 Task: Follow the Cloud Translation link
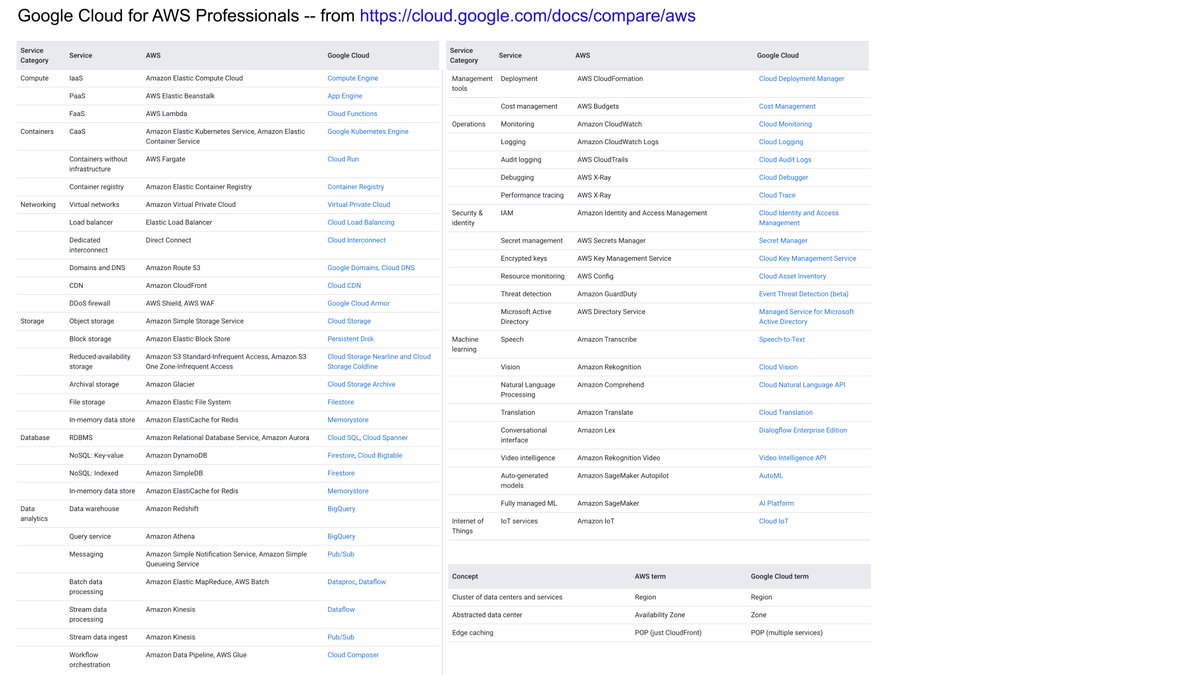pyautogui.click(x=786, y=413)
